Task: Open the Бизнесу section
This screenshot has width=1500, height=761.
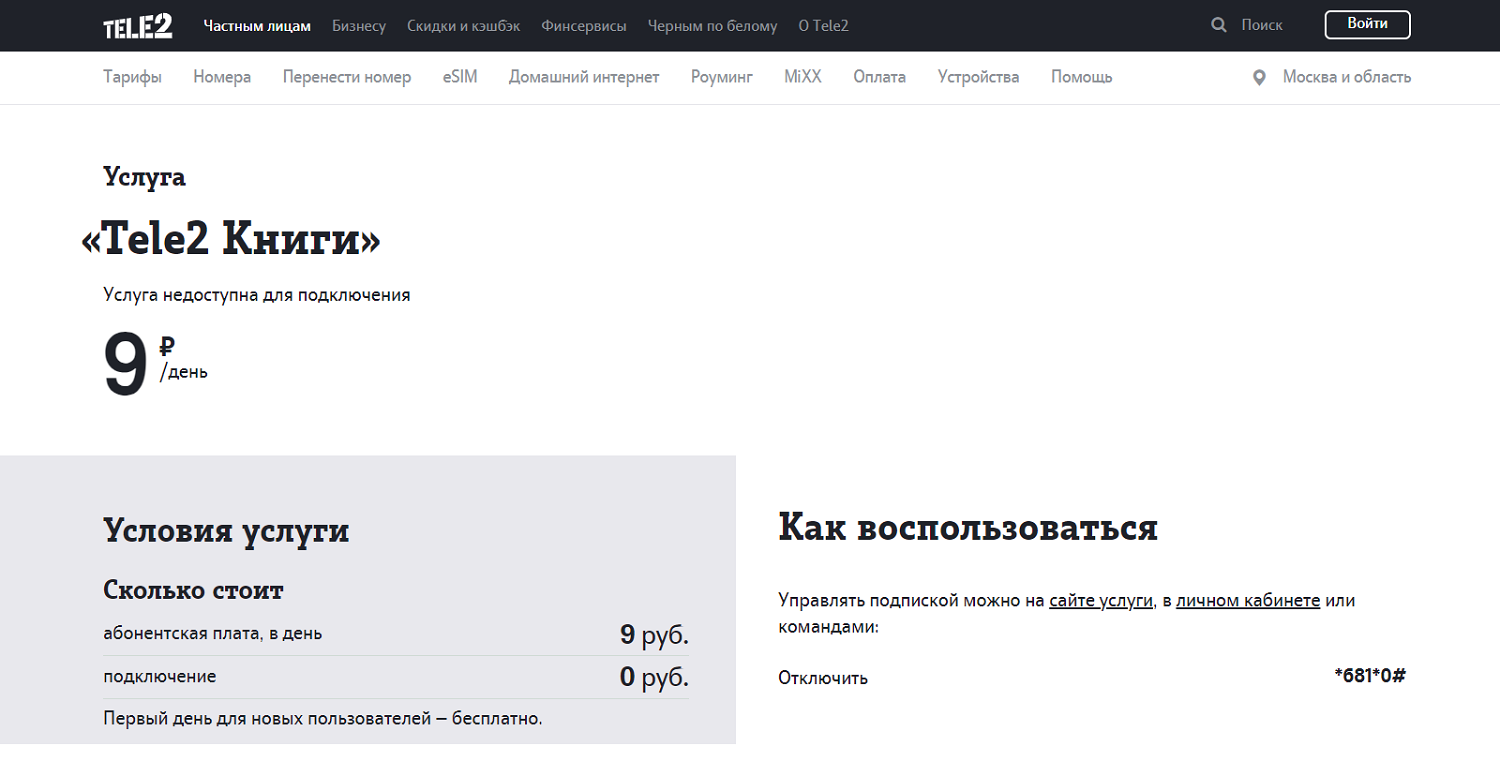Action: click(359, 26)
